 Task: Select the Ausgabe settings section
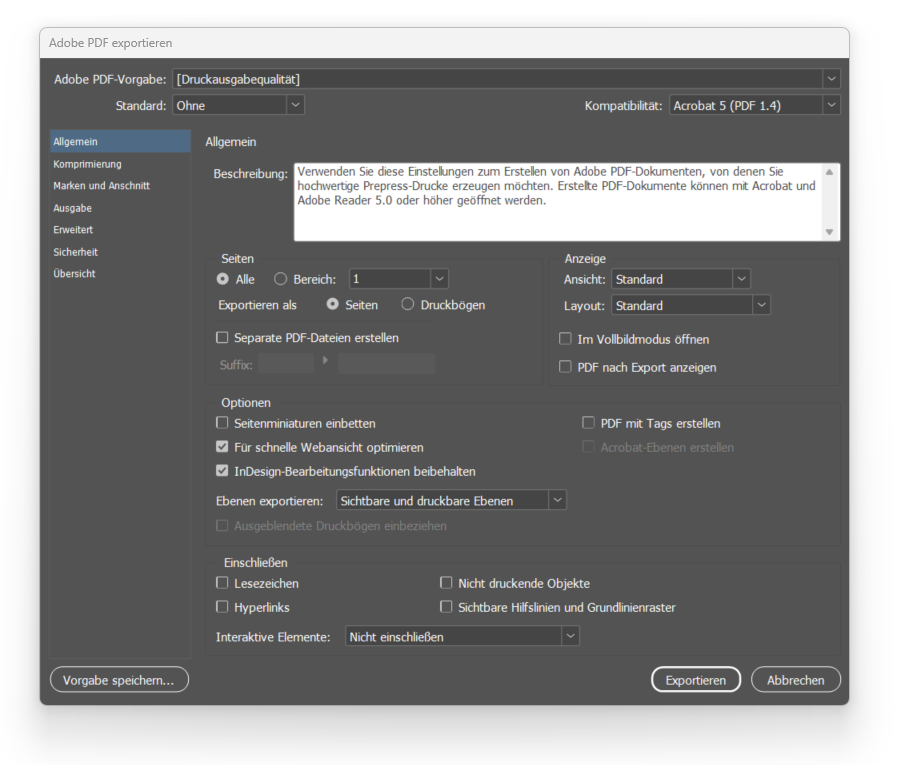72,207
